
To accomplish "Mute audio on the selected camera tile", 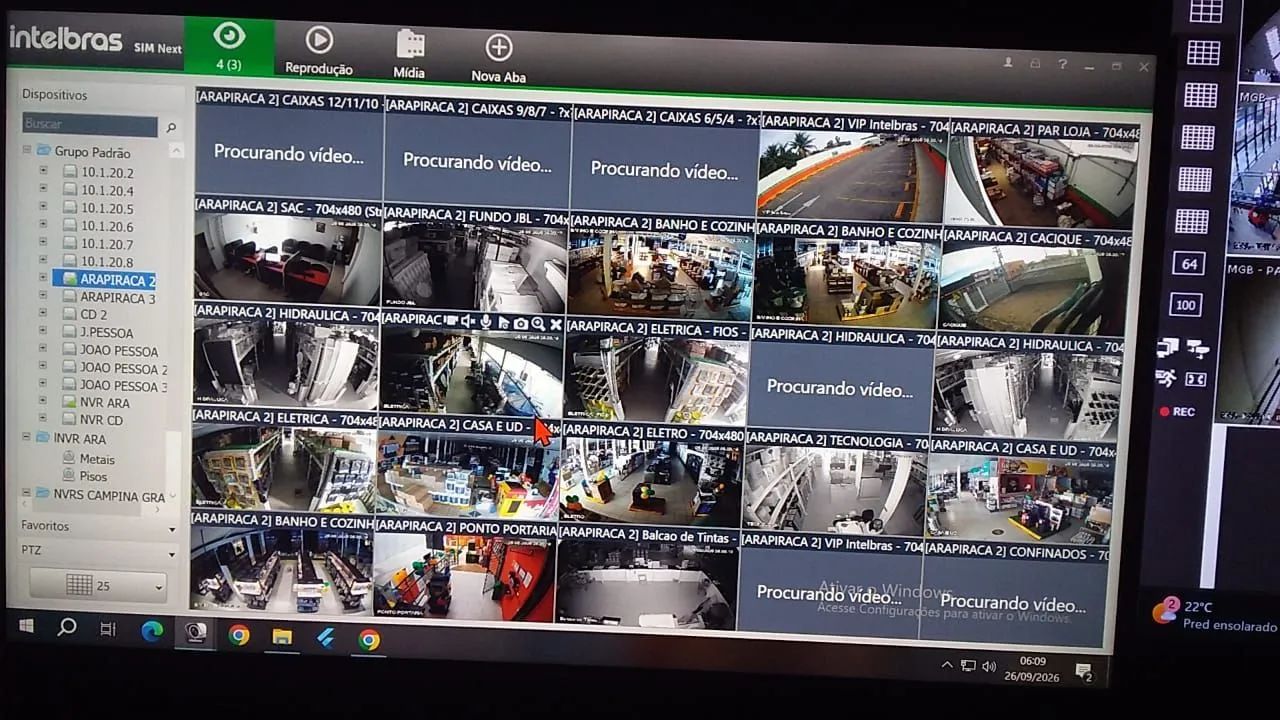I will tap(468, 321).
